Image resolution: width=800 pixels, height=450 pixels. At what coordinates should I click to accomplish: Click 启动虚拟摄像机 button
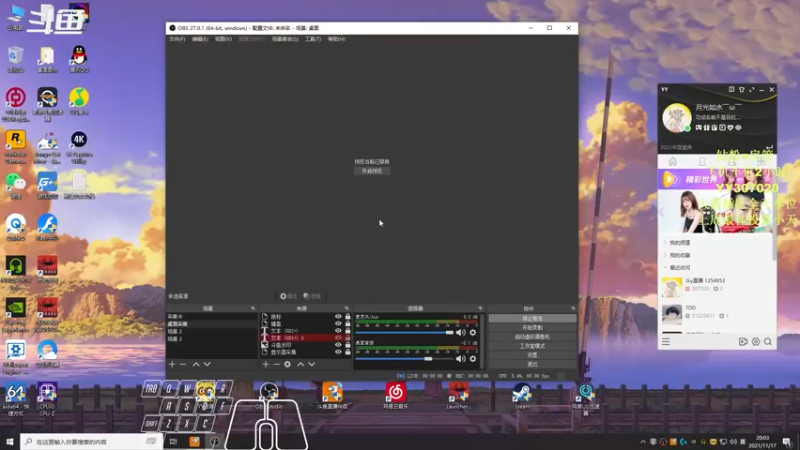point(532,337)
